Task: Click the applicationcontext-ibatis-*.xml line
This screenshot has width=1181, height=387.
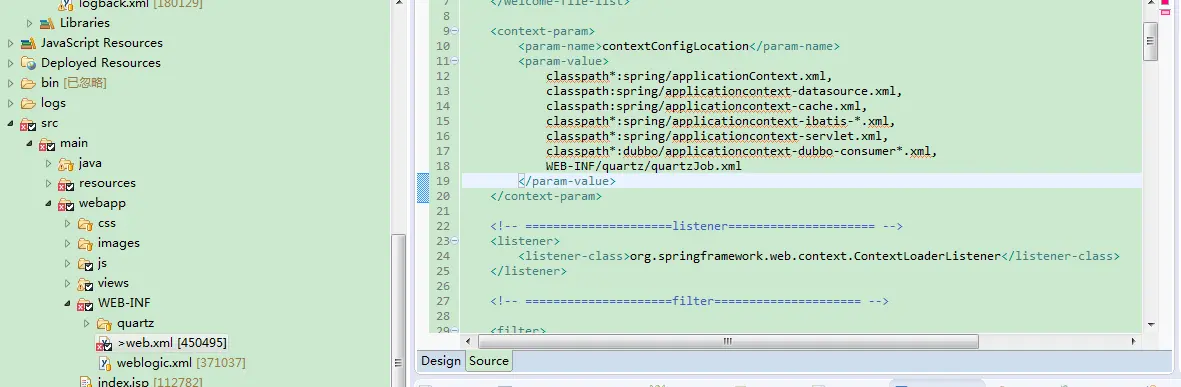Action: click(721, 121)
